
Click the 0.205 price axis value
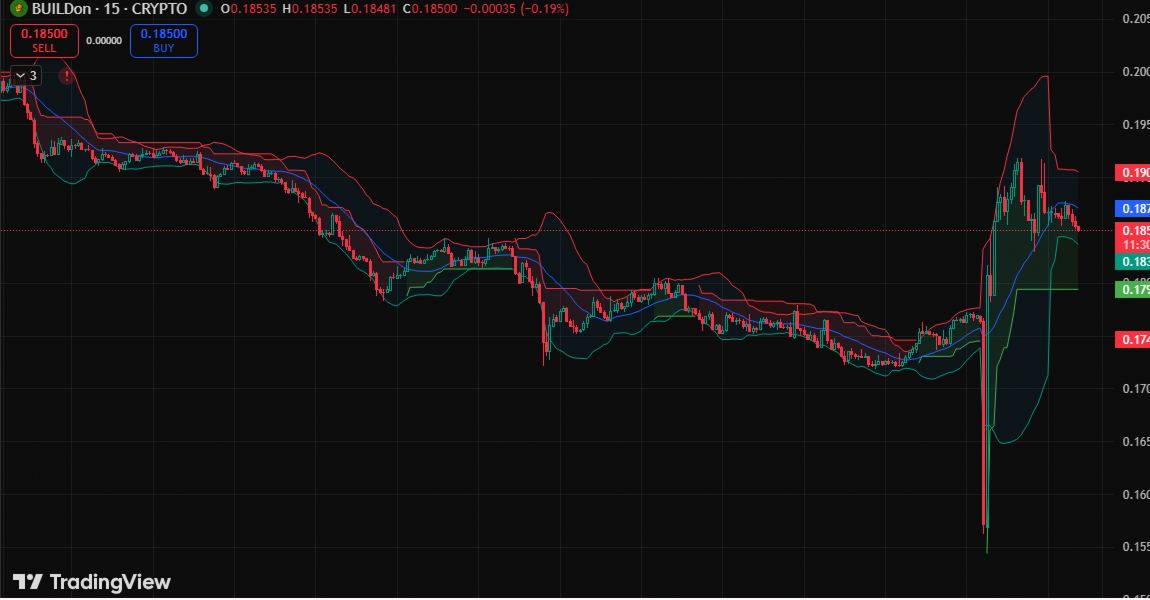(x=1135, y=19)
